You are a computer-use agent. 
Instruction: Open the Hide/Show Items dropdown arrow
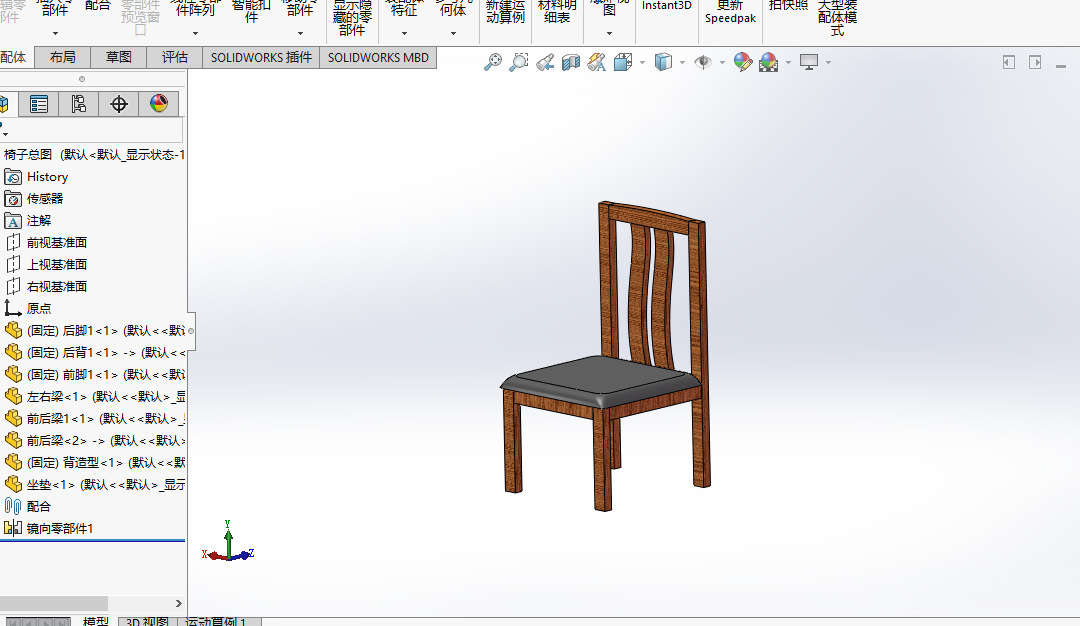[723, 63]
